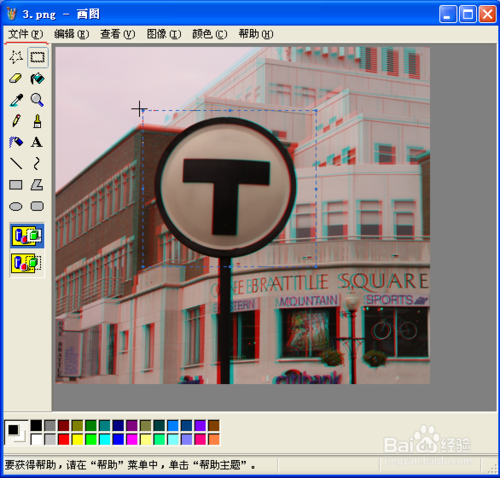The width and height of the screenshot is (500, 478).
Task: Select the Brush tool
Action: pos(37,121)
